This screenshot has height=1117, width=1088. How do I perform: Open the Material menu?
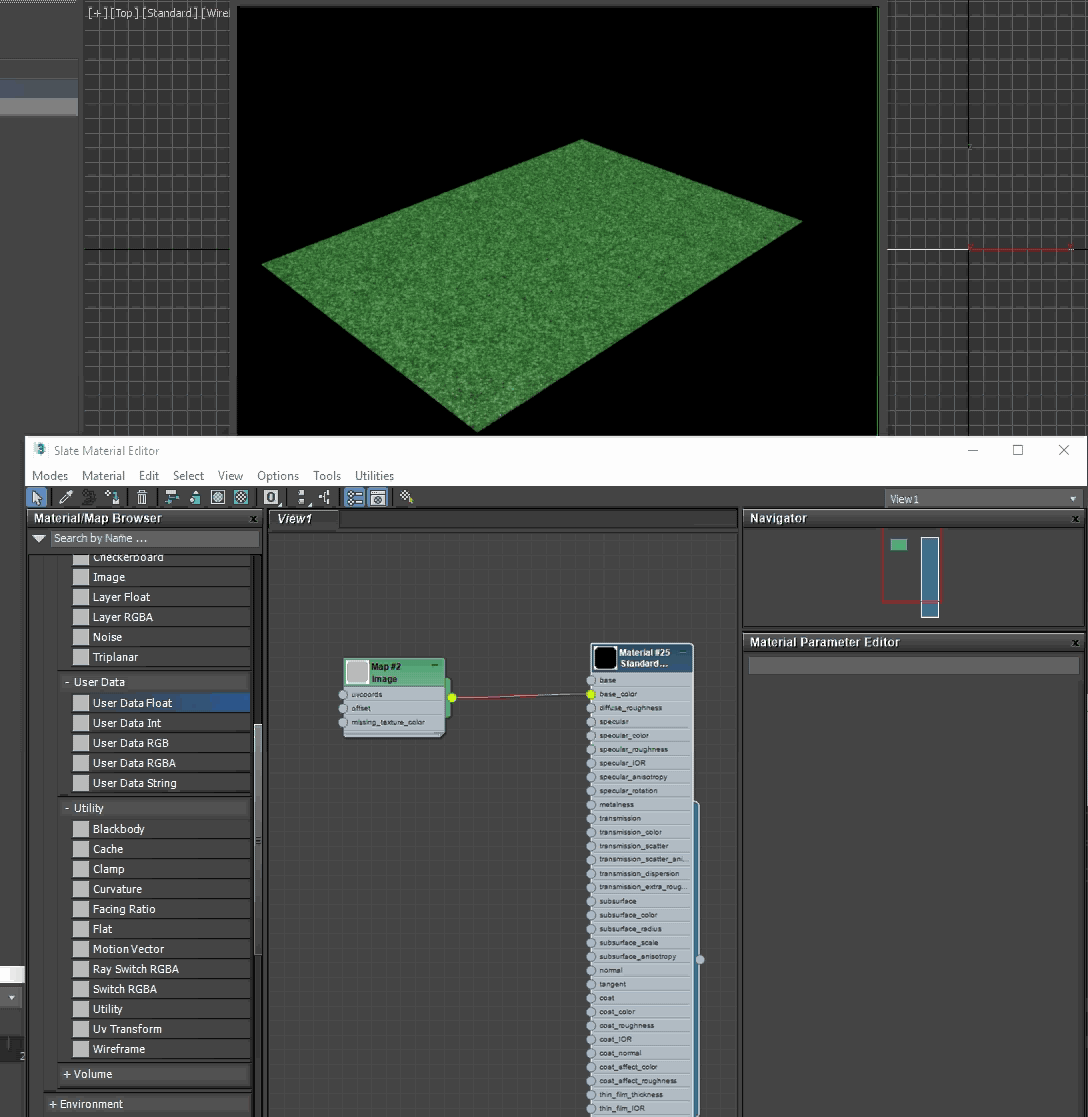103,476
